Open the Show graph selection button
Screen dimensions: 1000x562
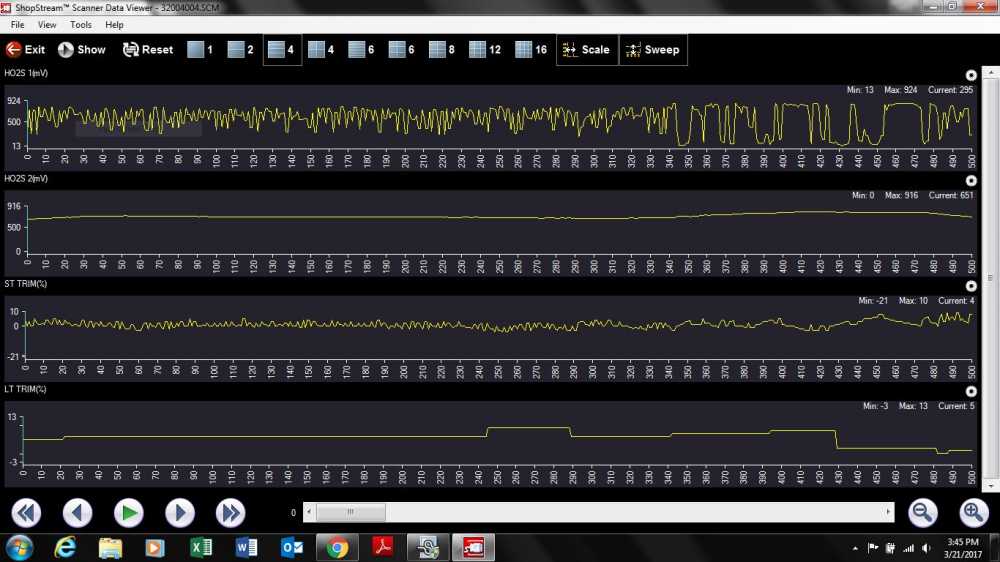[82, 50]
